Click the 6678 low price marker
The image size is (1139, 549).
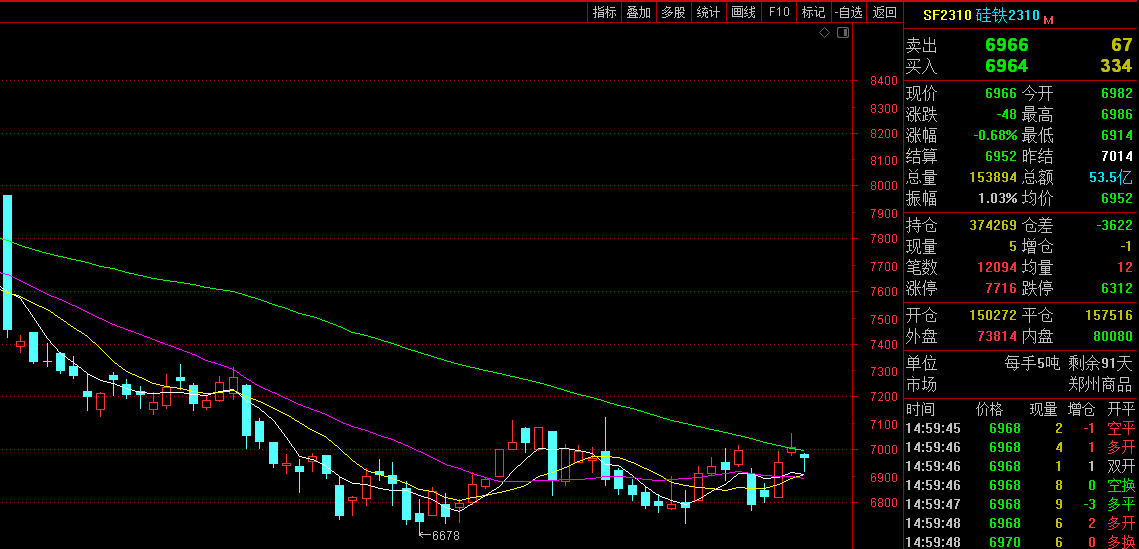[x=445, y=536]
